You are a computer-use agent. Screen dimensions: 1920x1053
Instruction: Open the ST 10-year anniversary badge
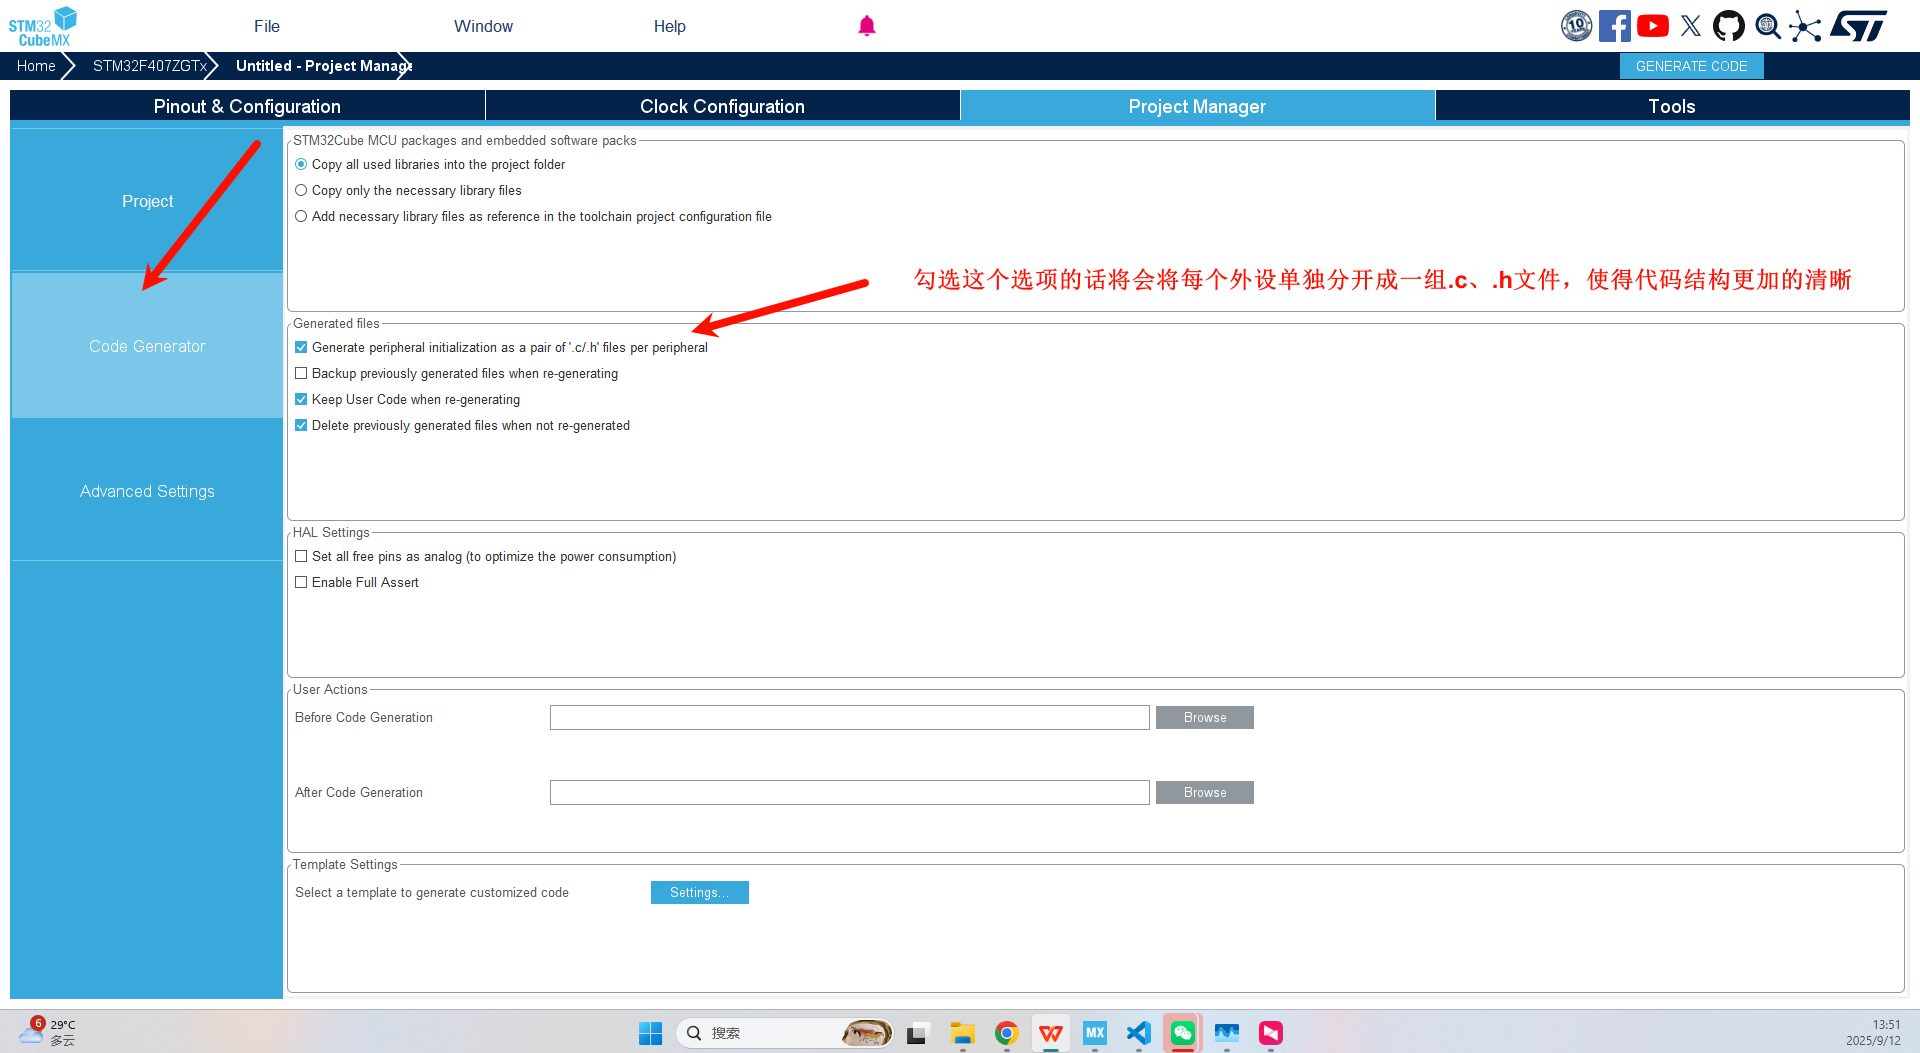coord(1577,26)
